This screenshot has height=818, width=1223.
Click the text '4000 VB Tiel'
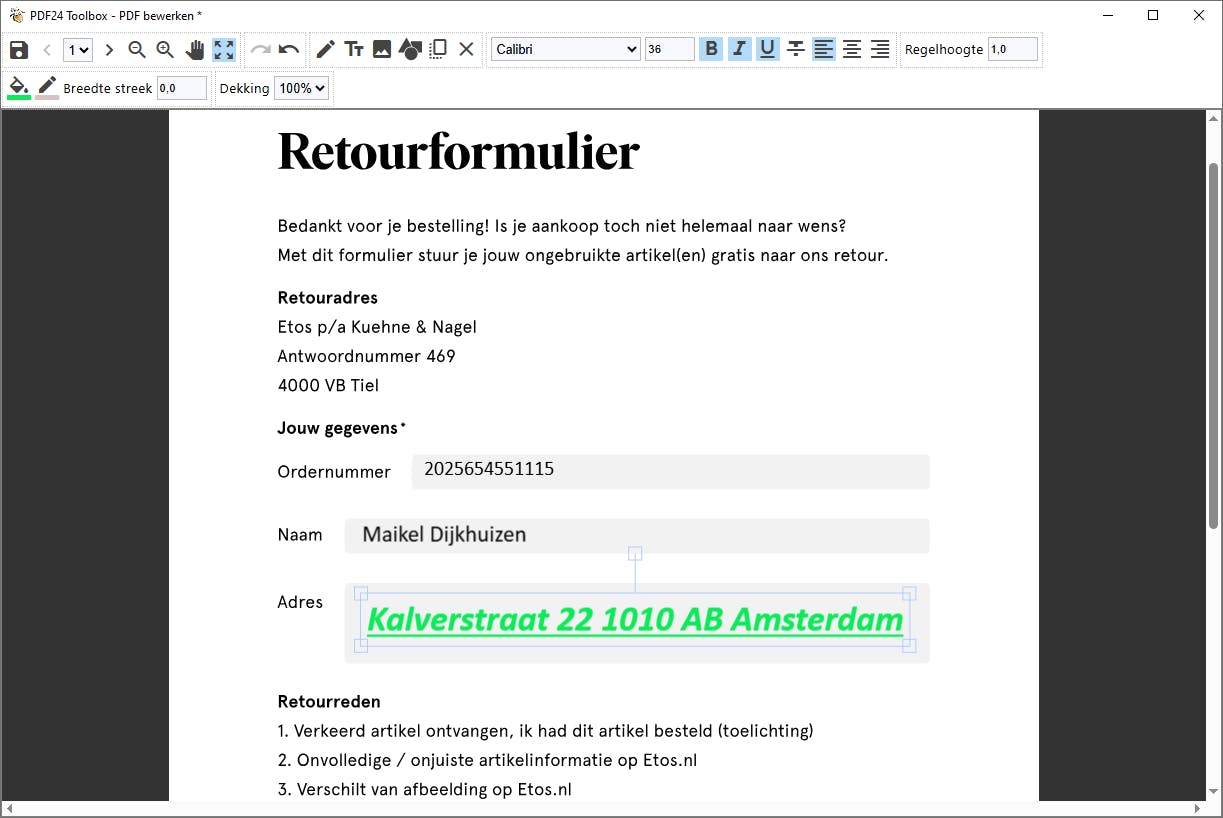328,385
